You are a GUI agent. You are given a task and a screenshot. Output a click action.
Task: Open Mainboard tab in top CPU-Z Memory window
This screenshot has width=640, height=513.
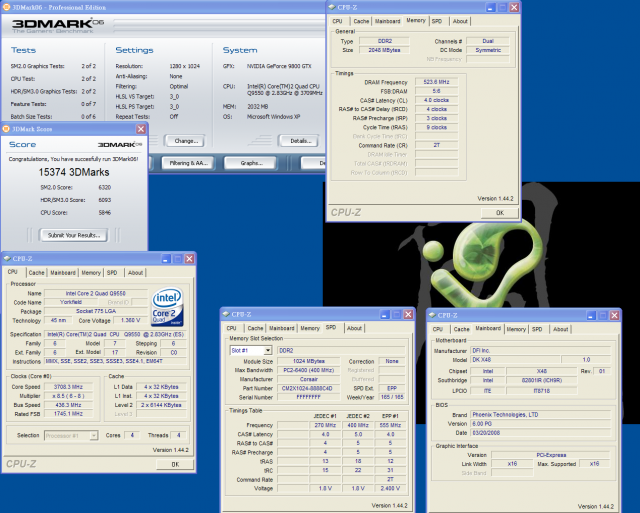387,21
